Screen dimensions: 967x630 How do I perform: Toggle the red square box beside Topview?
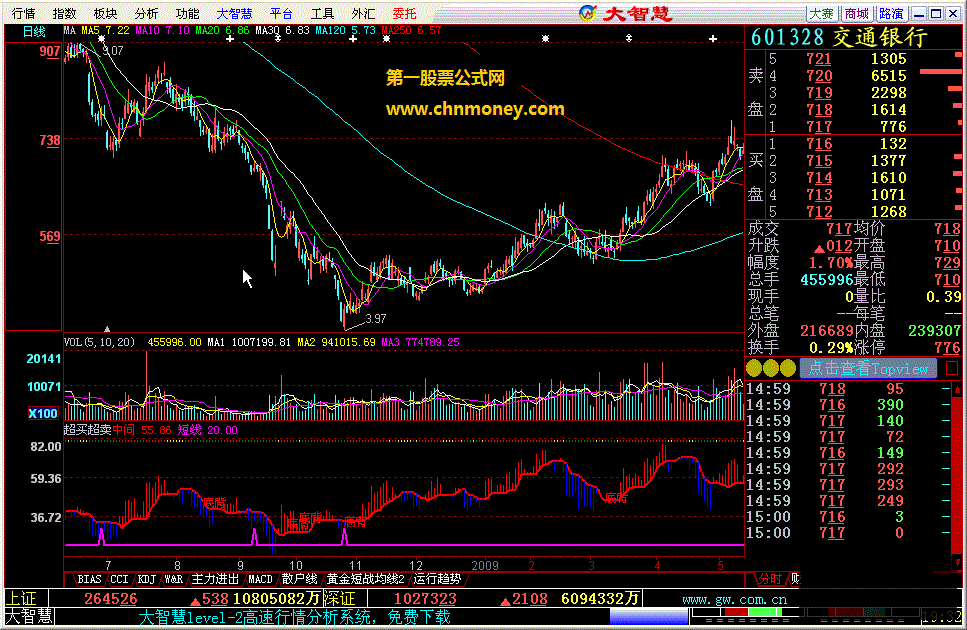(x=952, y=368)
